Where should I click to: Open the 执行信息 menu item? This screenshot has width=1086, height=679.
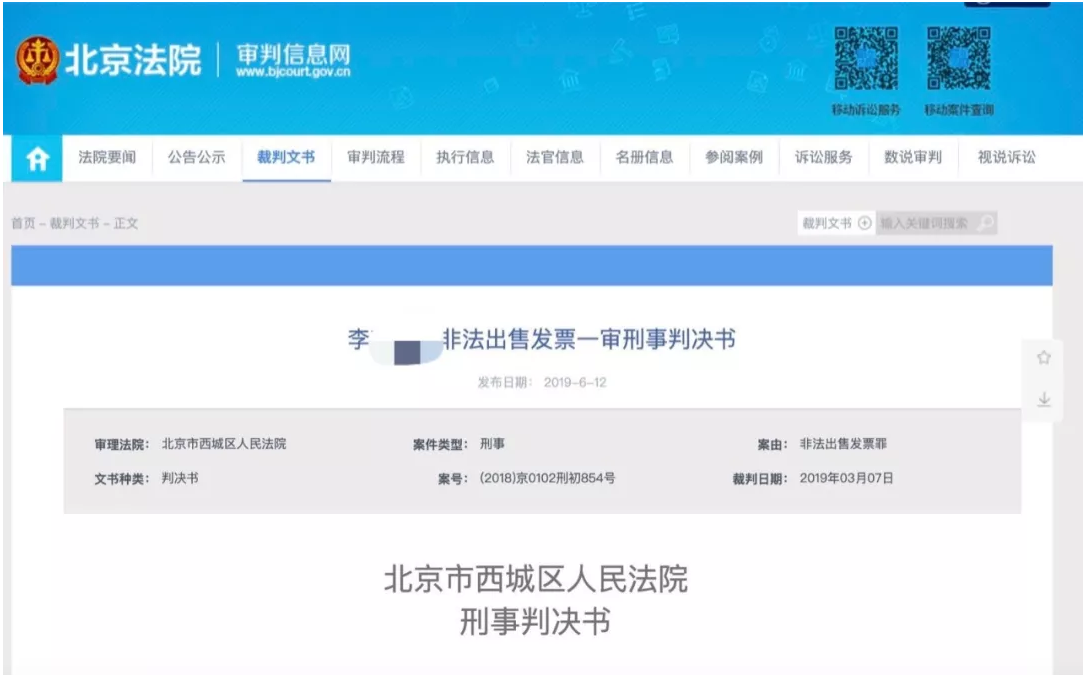point(465,157)
